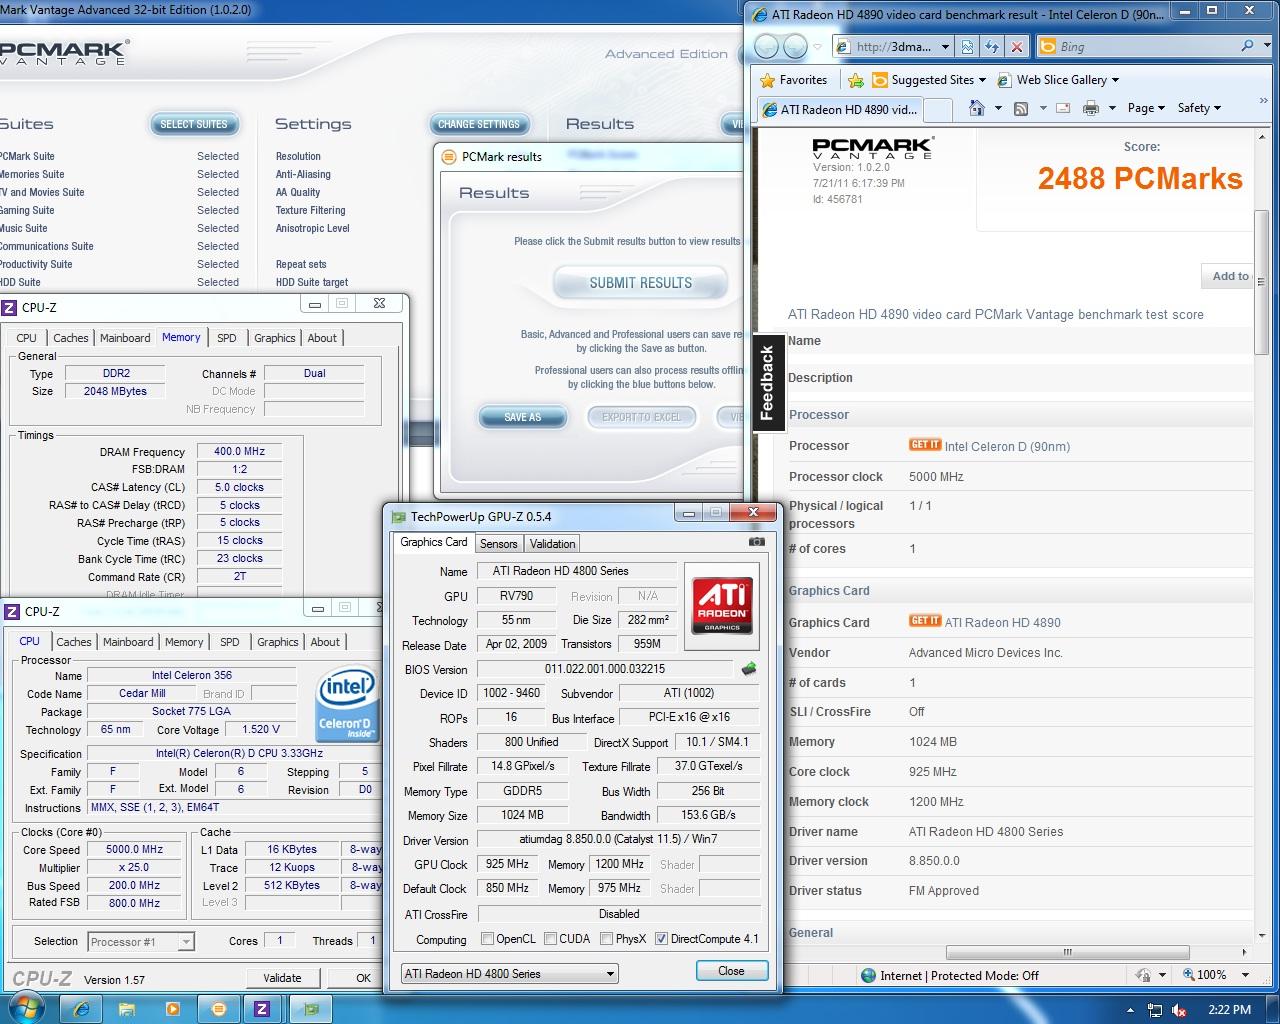Click the Close button in GPU-Z
1280x1024 pixels.
click(x=731, y=971)
